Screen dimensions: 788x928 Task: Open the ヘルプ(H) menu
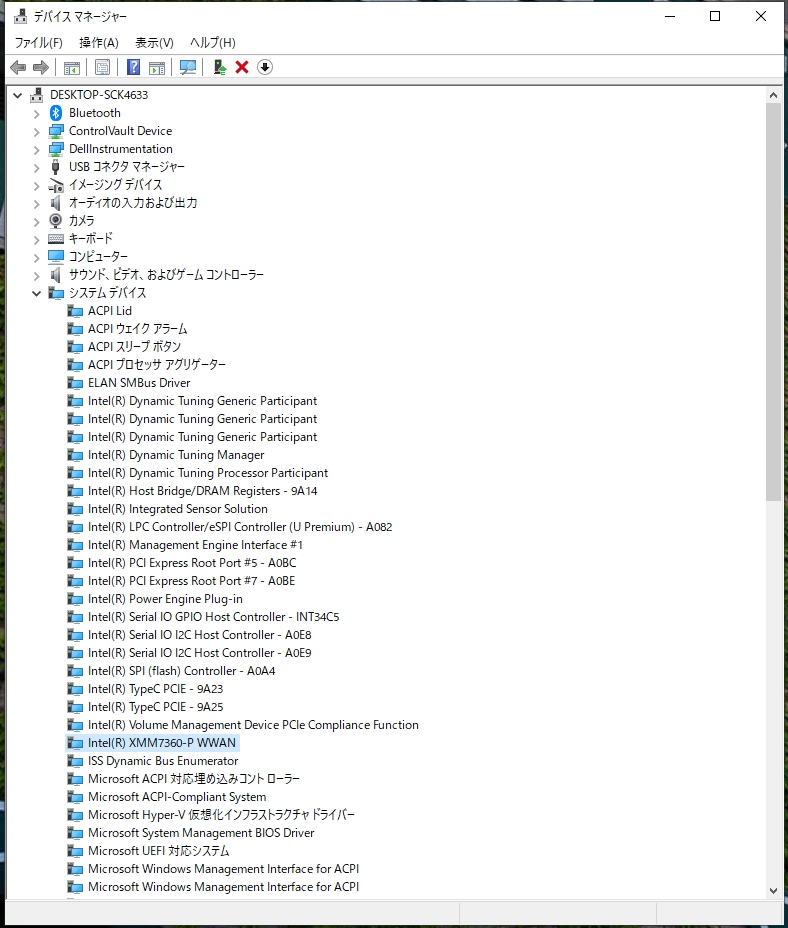[213, 43]
